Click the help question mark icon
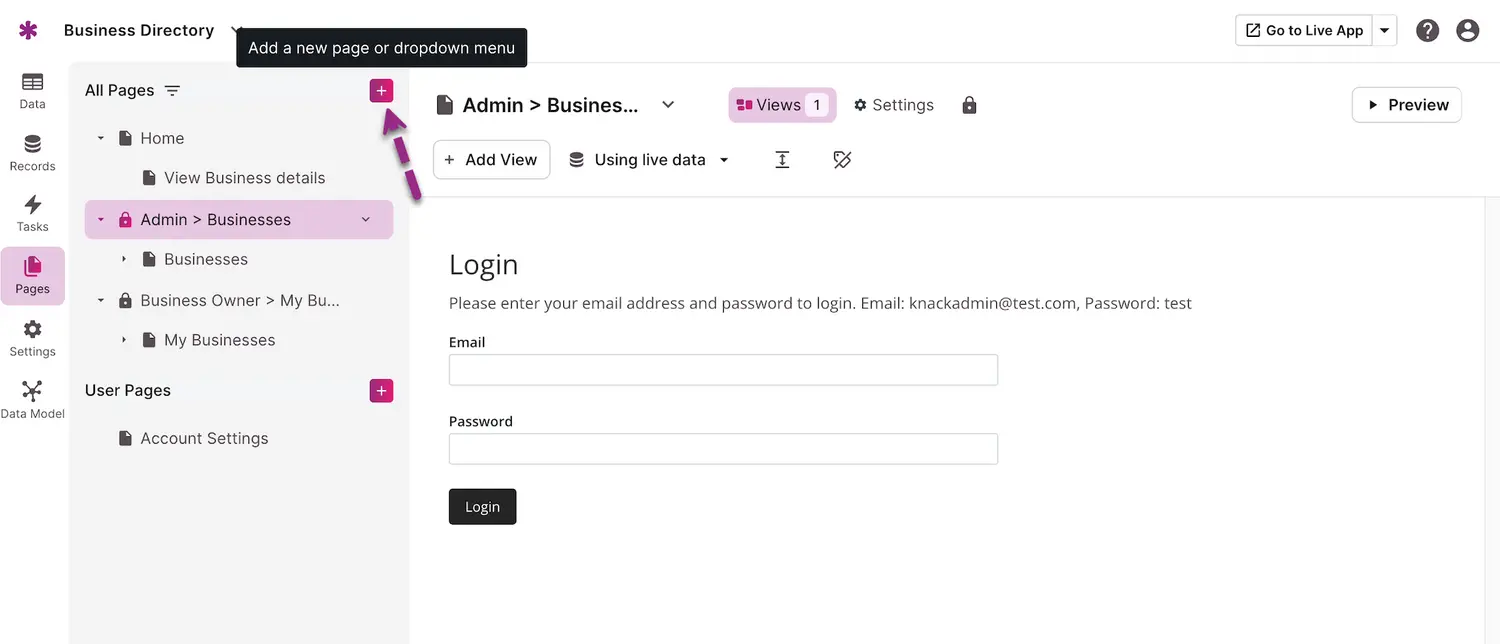The image size is (1500, 644). pyautogui.click(x=1427, y=31)
